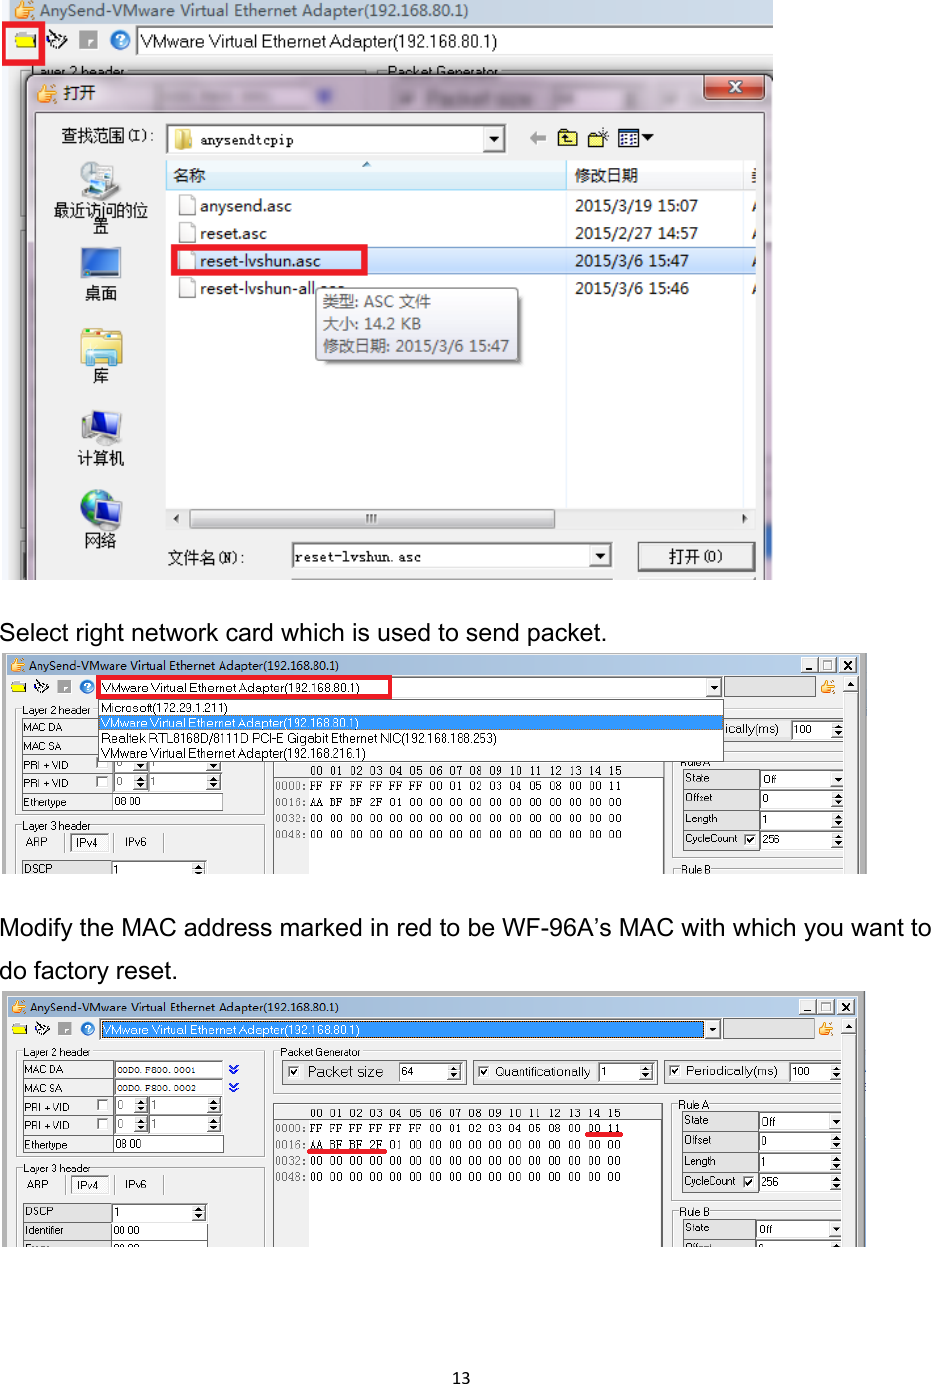Viewport: 931px width, 1384px height.
Task: Open the view menu icon in the dialog
Action: point(635,138)
